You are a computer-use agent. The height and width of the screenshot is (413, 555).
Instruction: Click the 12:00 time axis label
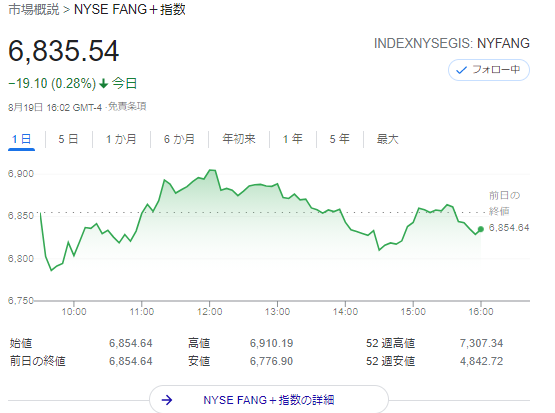click(x=210, y=312)
